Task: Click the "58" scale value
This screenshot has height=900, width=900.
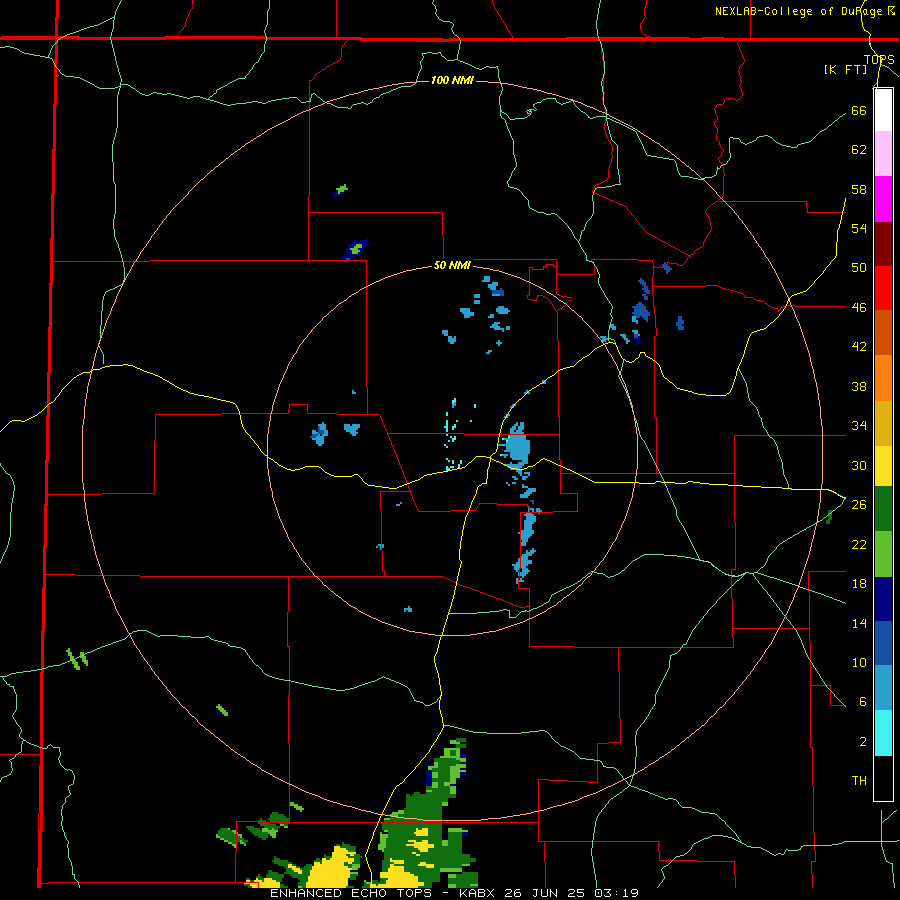Action: coord(859,189)
